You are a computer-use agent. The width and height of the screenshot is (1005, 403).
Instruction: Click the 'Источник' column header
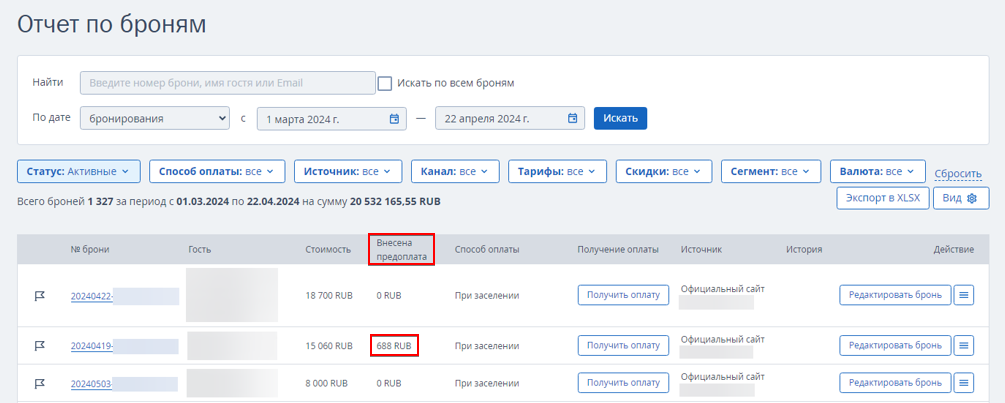[701, 249]
